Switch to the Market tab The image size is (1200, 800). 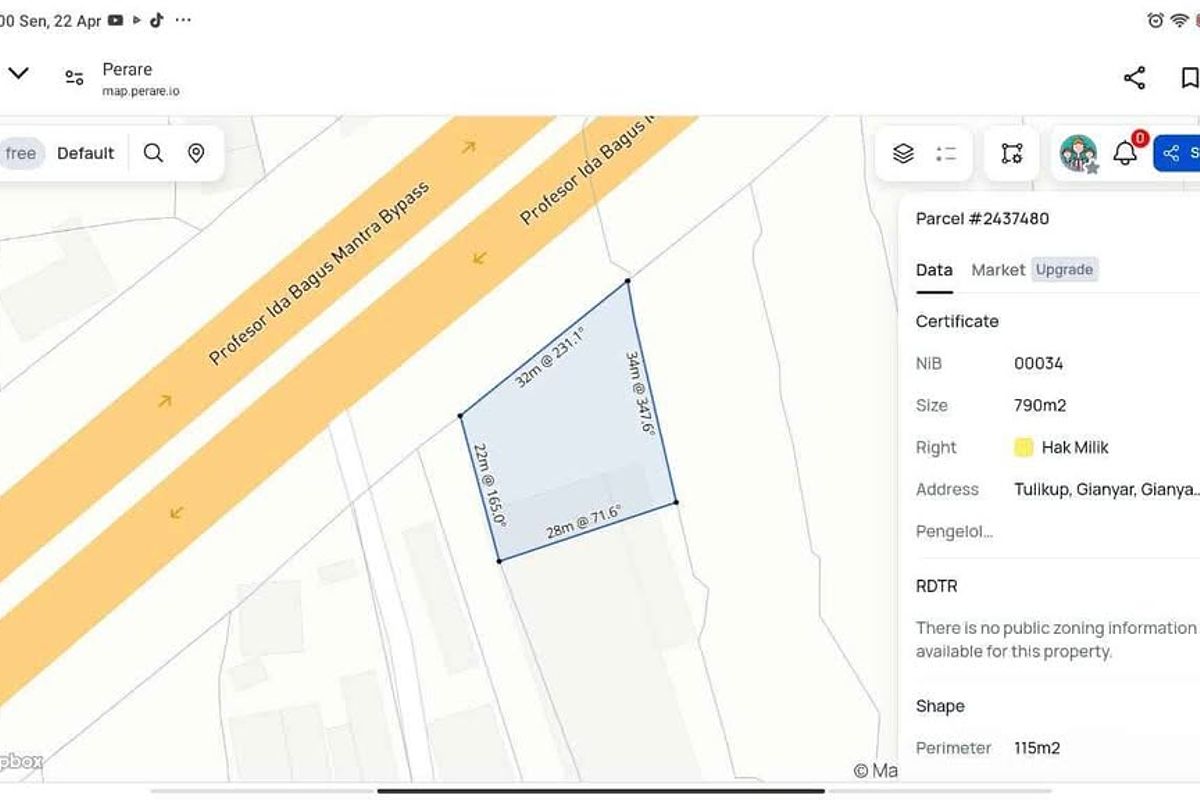998,270
